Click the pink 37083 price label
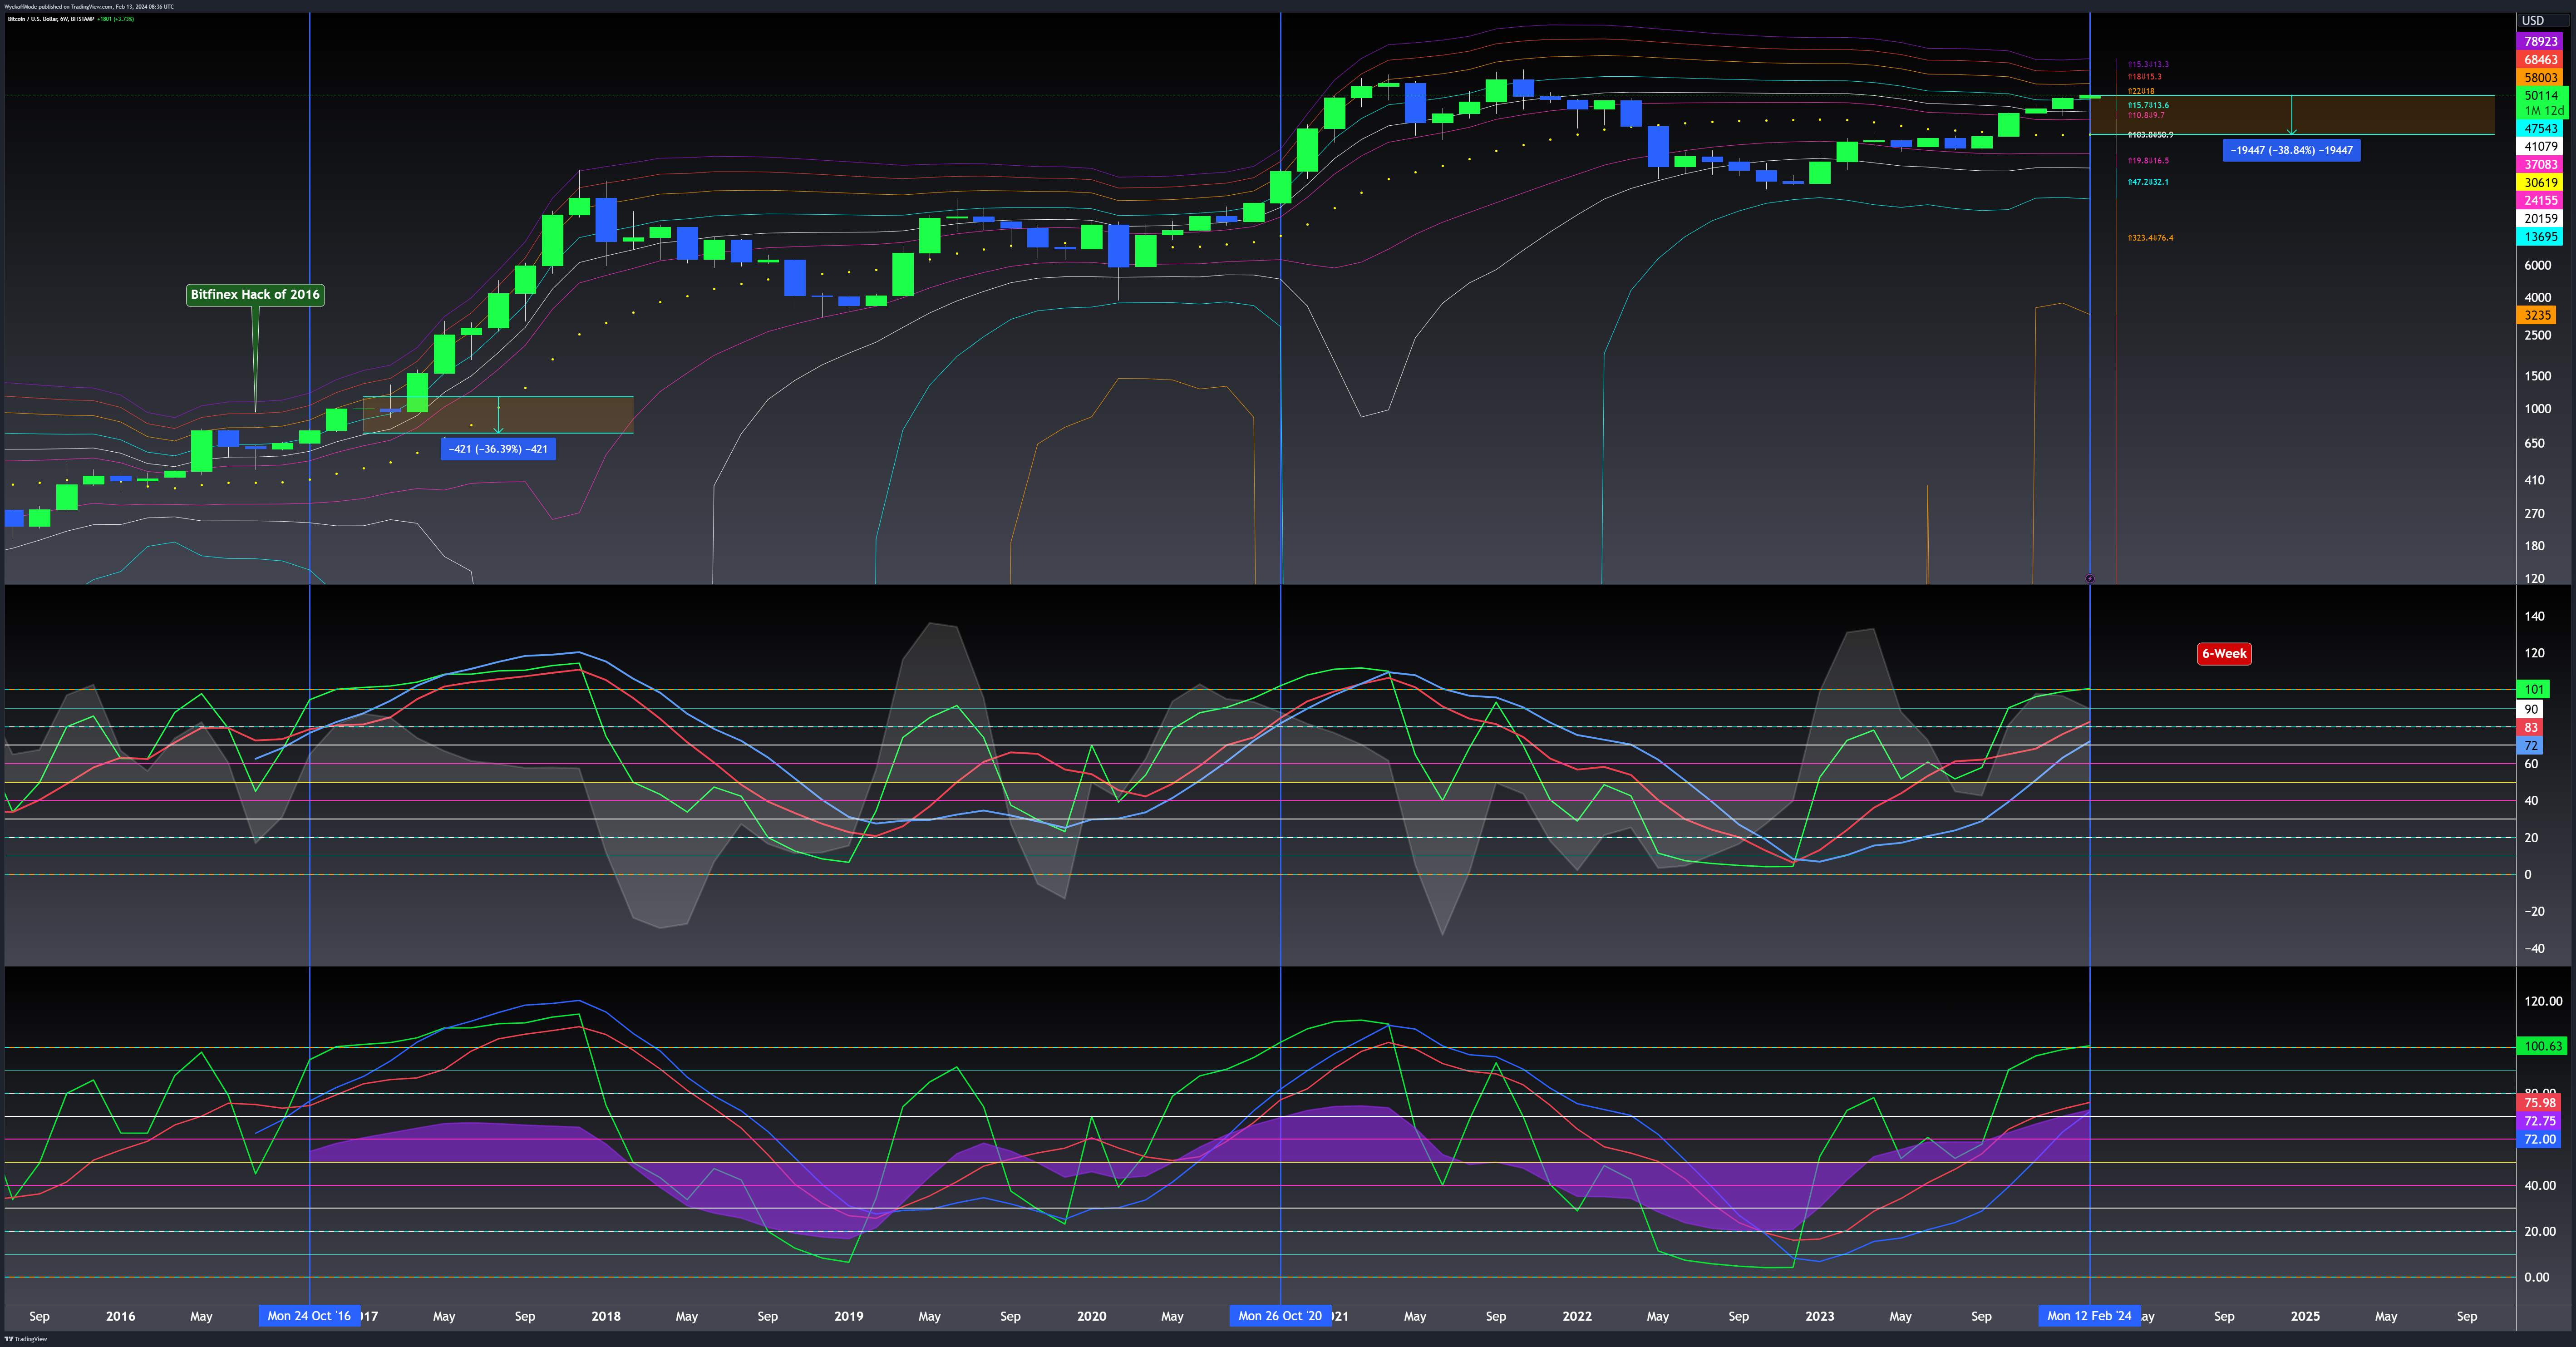 click(2540, 165)
